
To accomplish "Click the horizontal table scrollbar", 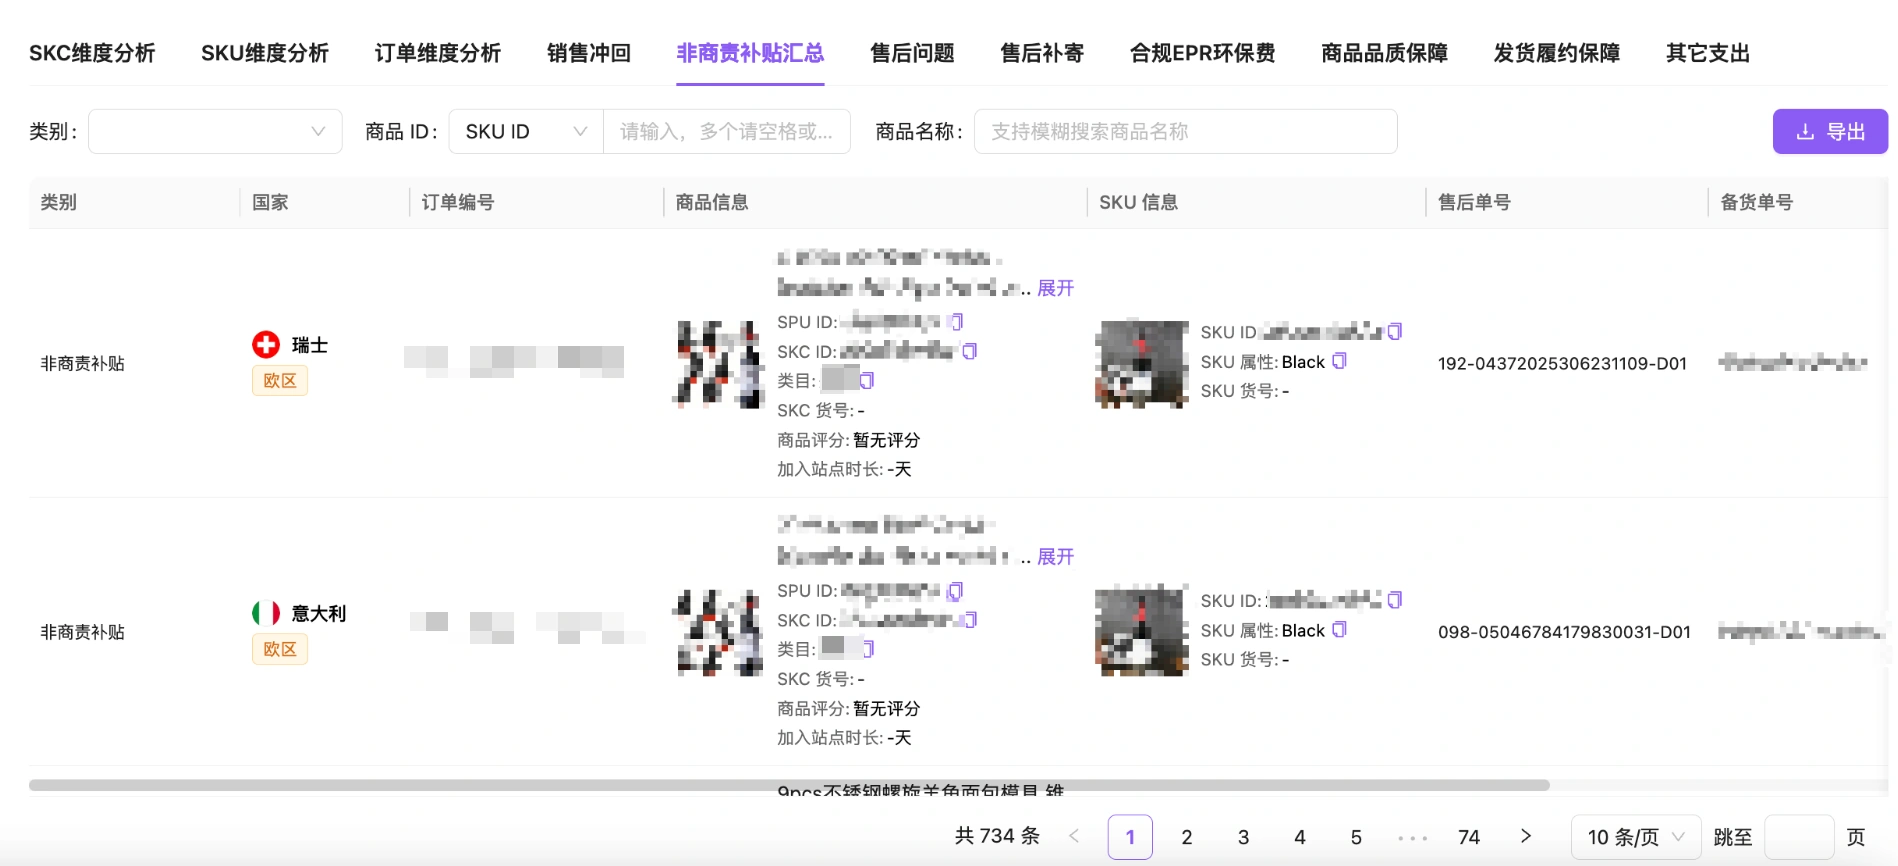I will coord(789,785).
